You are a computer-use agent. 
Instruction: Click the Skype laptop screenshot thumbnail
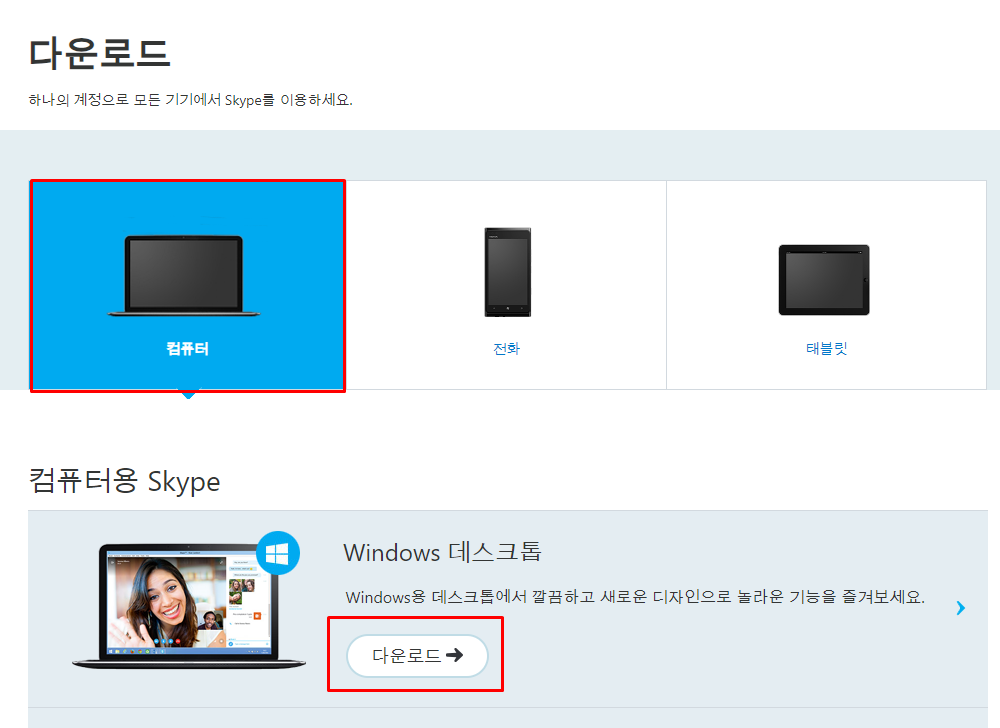(189, 606)
